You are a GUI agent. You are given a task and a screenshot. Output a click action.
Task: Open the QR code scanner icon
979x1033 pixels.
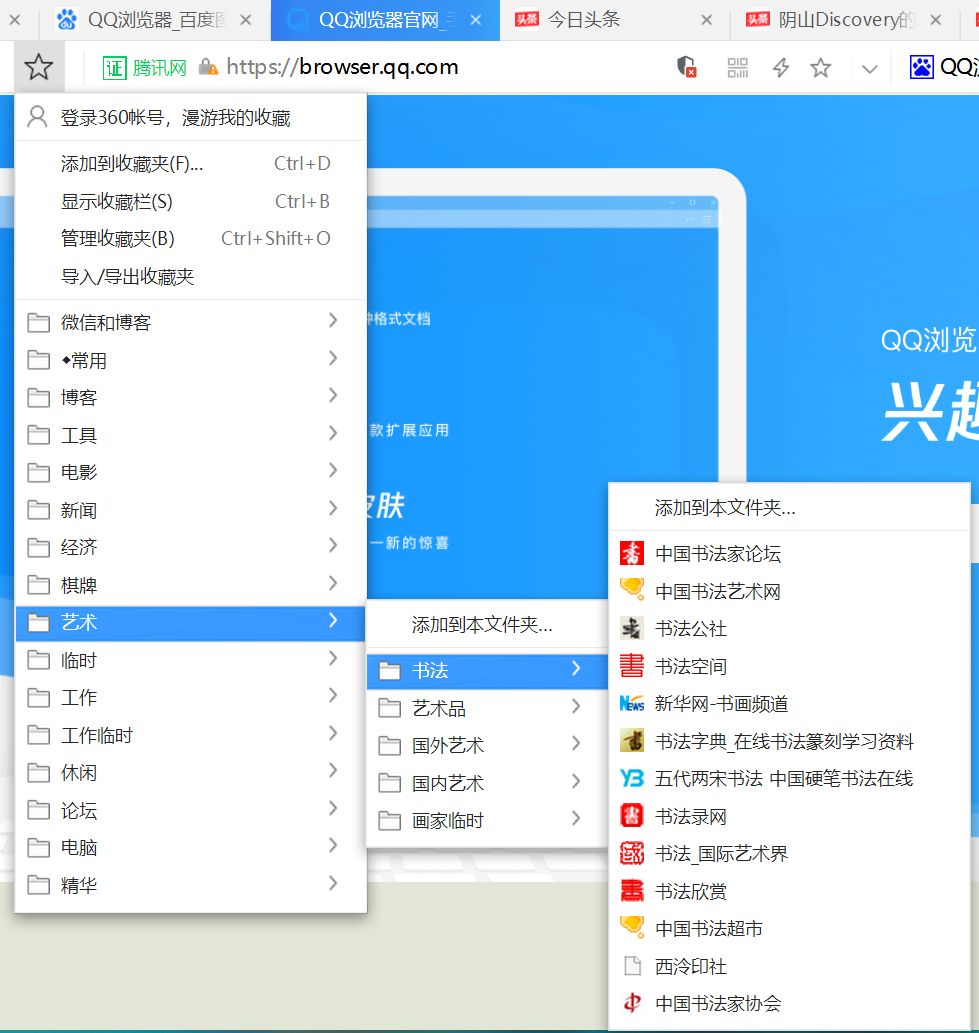(x=738, y=68)
